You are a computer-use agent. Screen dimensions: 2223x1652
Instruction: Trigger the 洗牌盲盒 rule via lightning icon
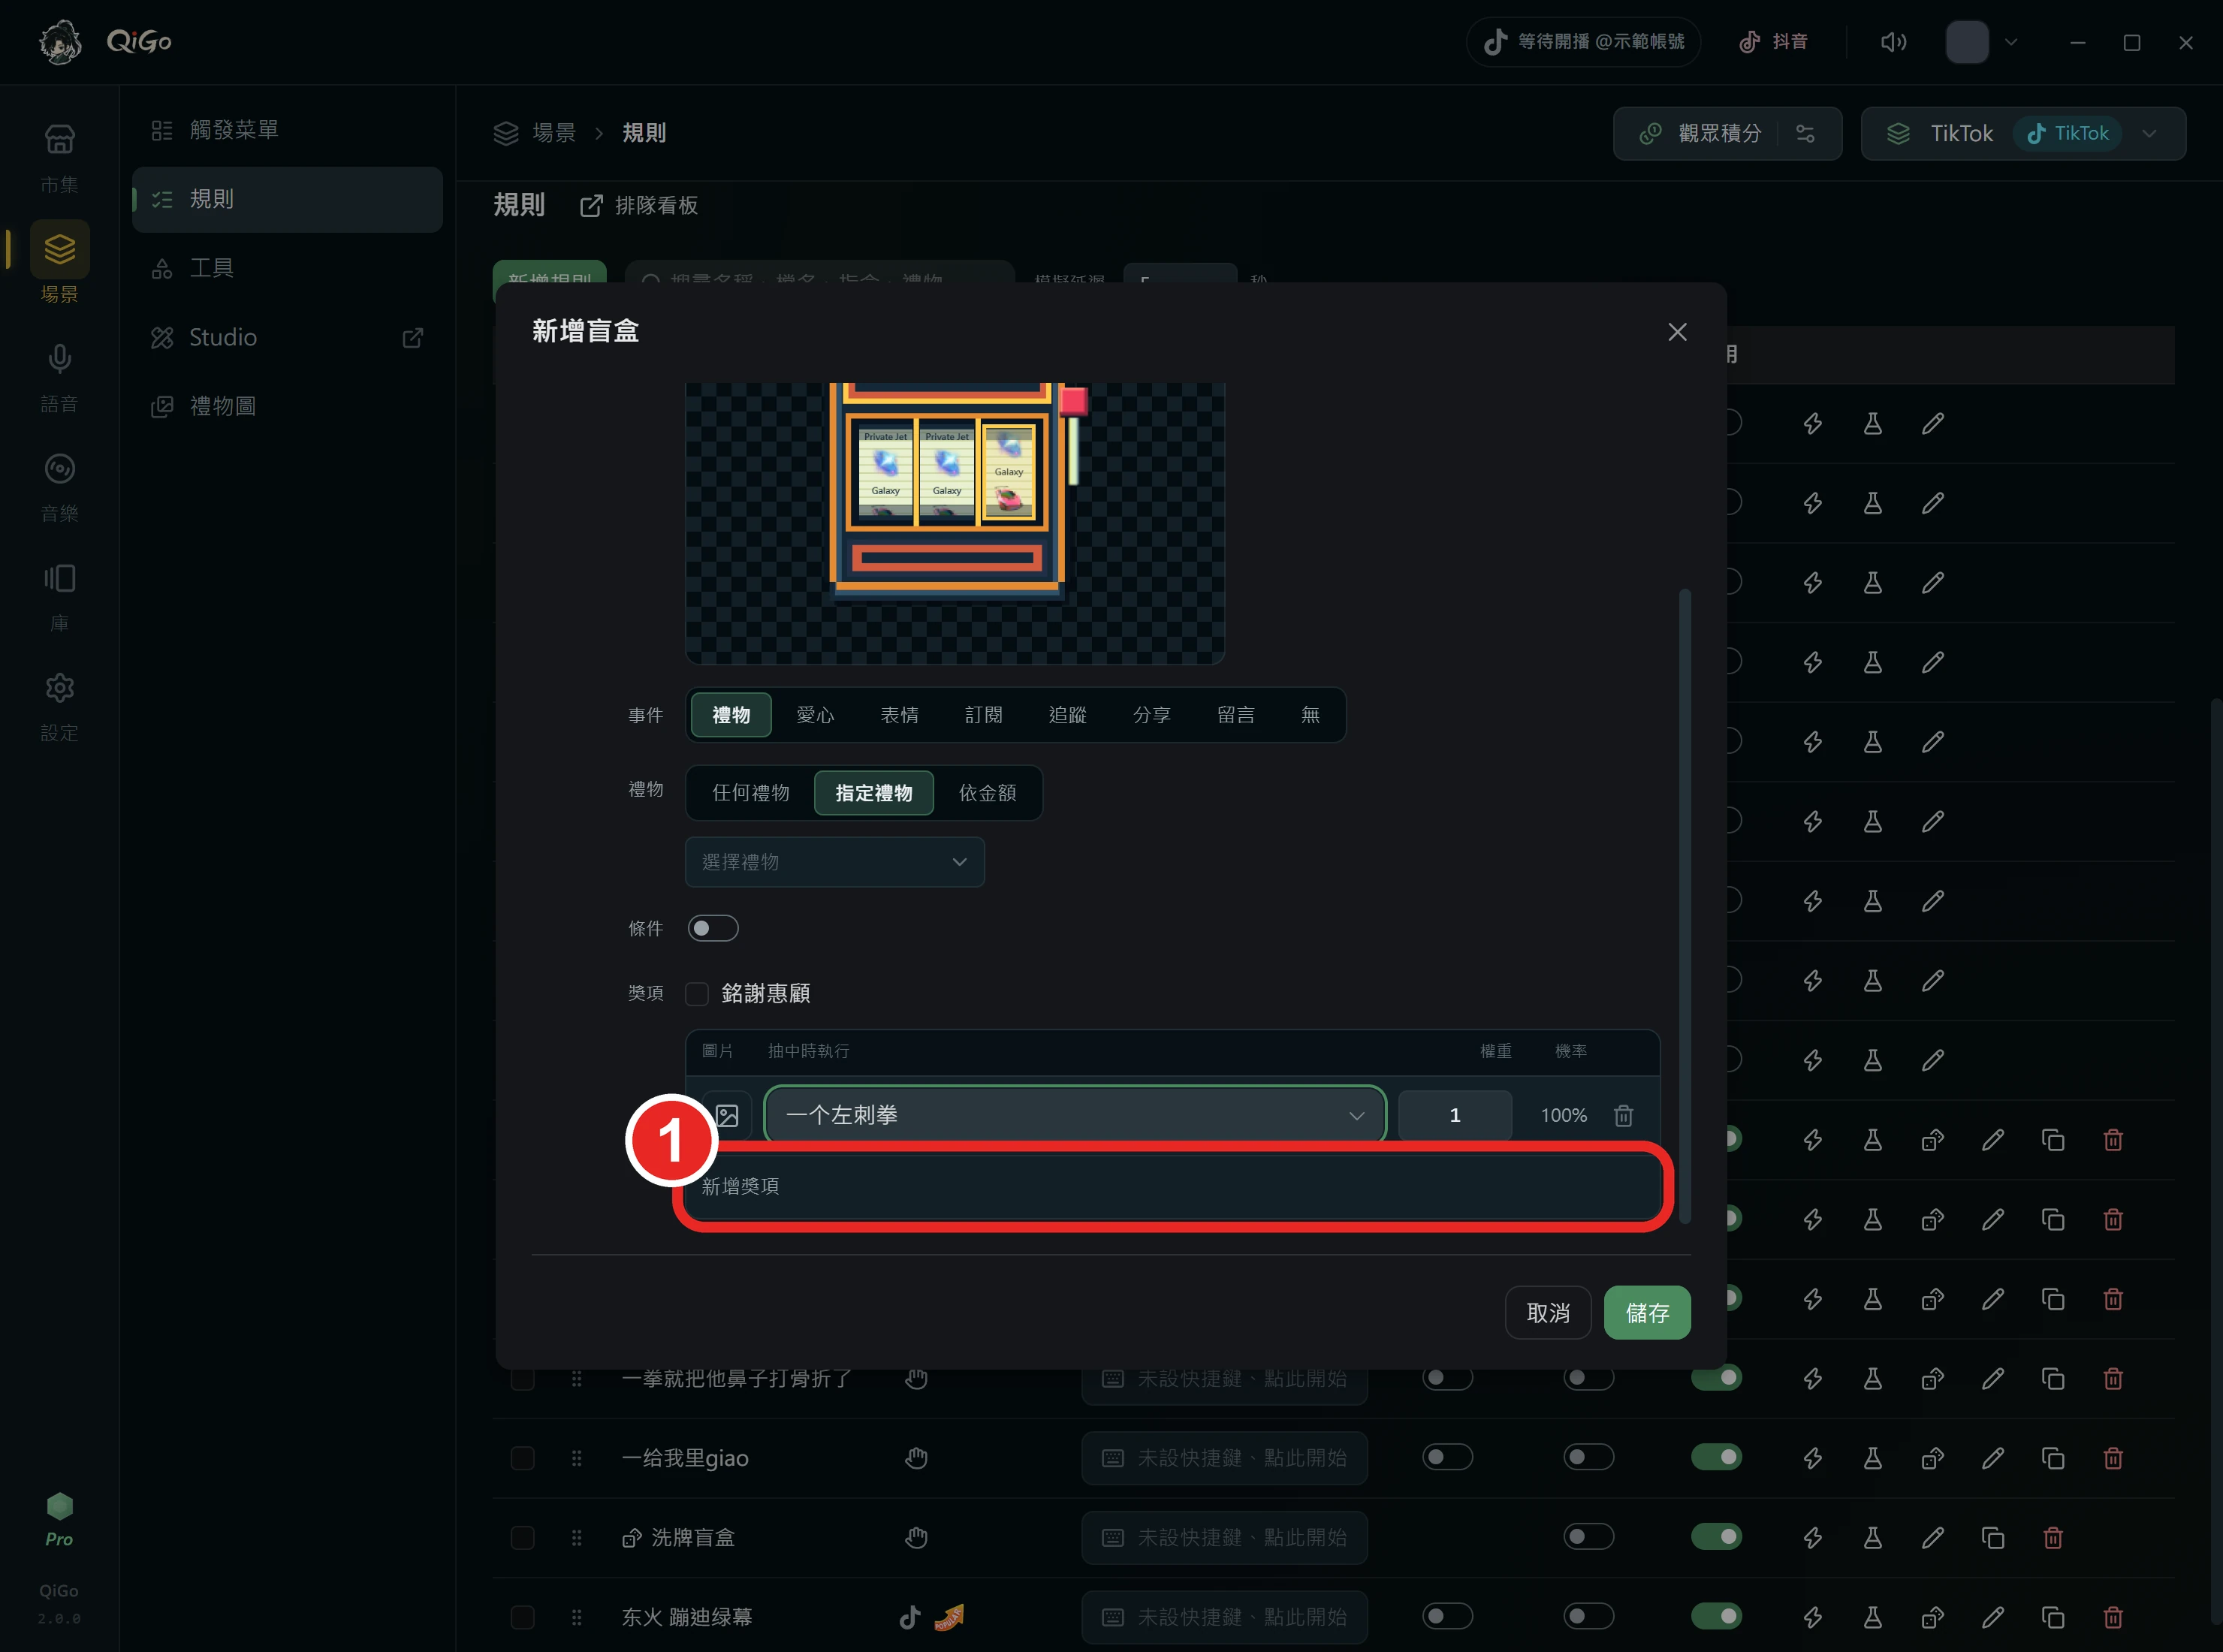click(x=1812, y=1537)
